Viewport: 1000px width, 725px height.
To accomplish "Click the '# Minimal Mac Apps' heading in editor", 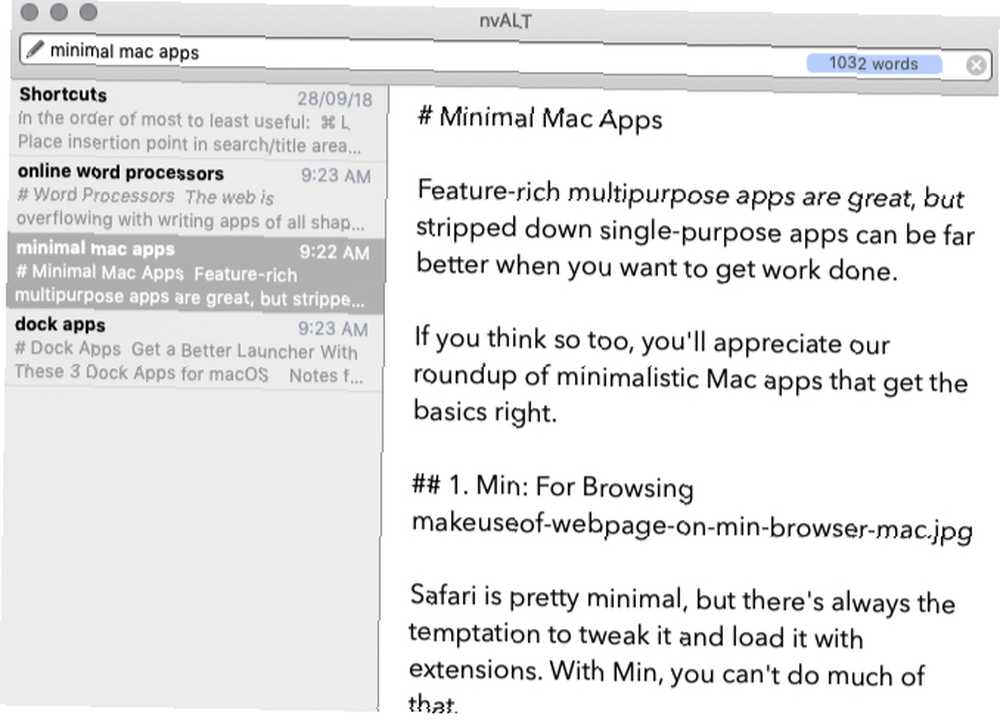I will click(x=540, y=119).
